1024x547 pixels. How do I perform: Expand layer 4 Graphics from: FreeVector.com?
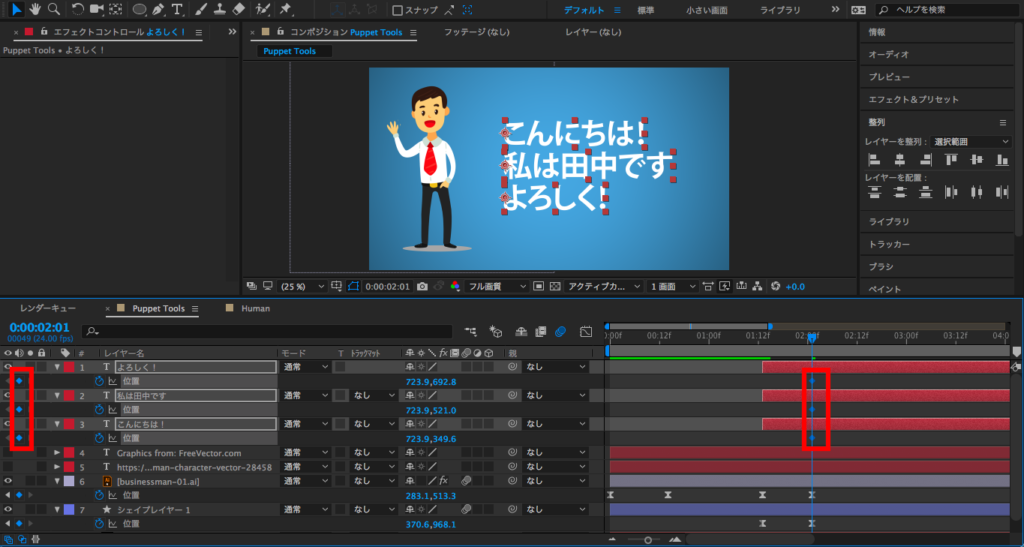(x=56, y=453)
